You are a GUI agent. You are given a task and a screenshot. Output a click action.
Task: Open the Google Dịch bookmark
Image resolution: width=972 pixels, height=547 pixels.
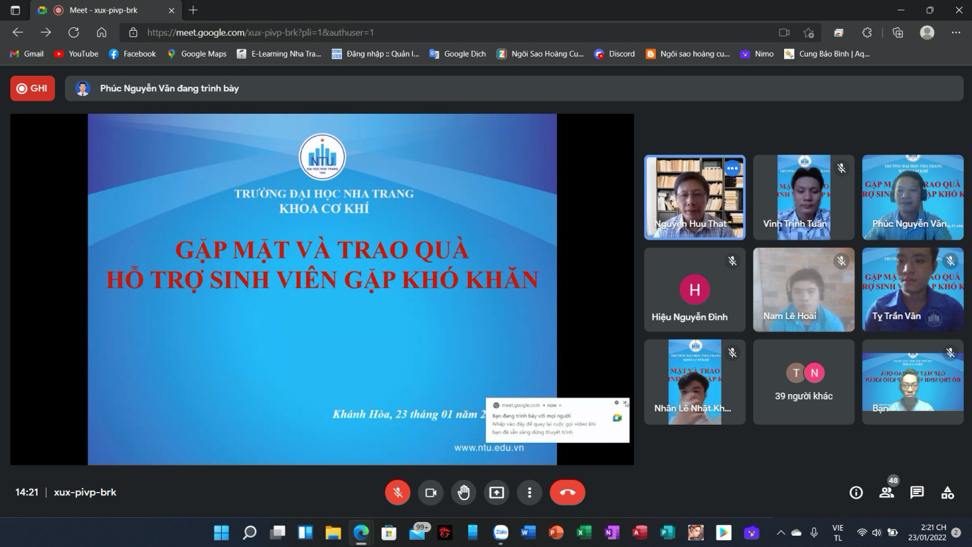(457, 54)
